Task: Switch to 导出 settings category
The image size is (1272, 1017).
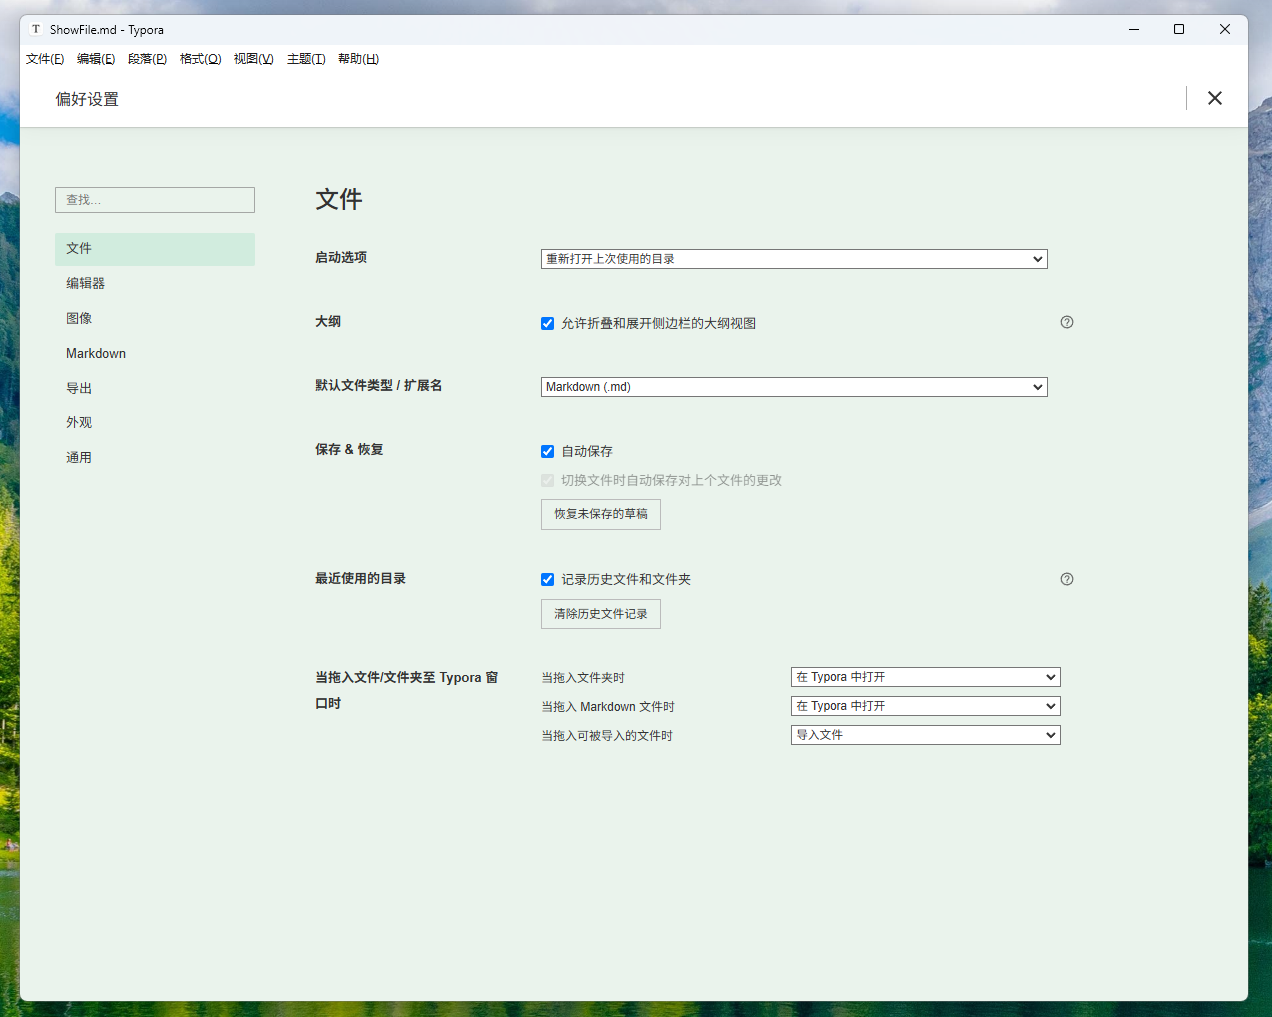Action: [x=155, y=388]
